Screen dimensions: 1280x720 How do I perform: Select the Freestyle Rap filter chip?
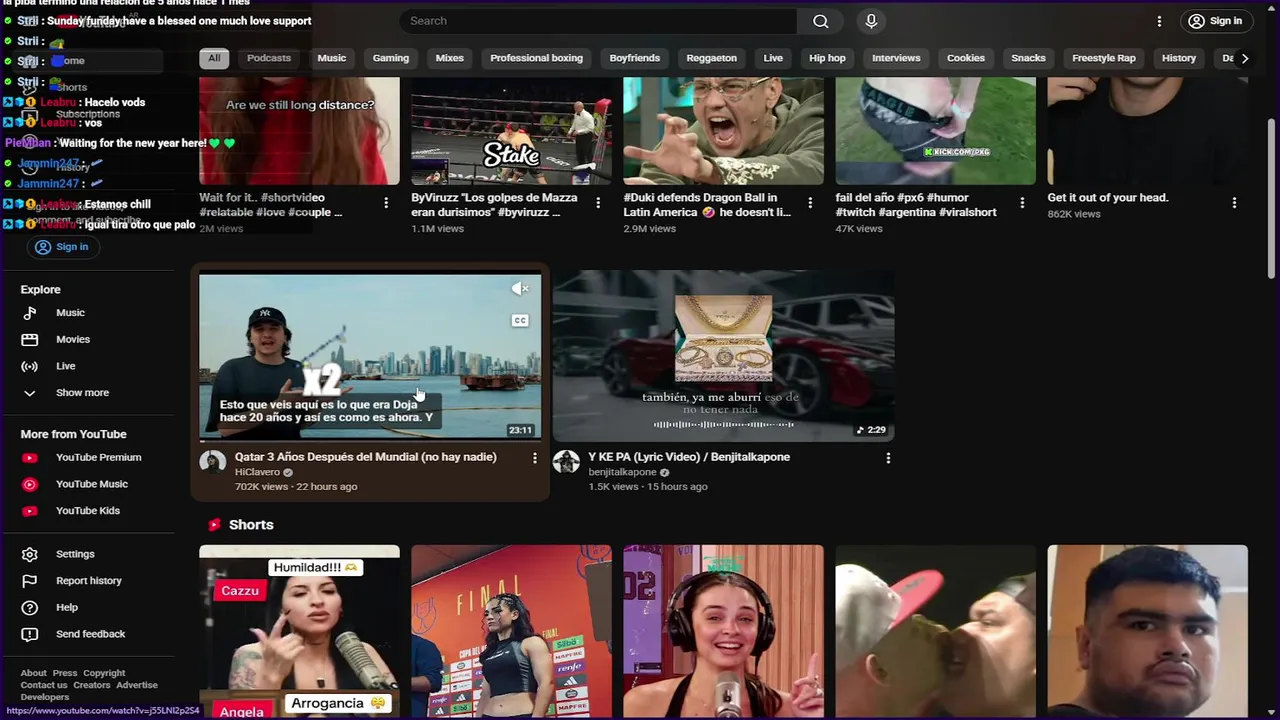click(x=1104, y=58)
